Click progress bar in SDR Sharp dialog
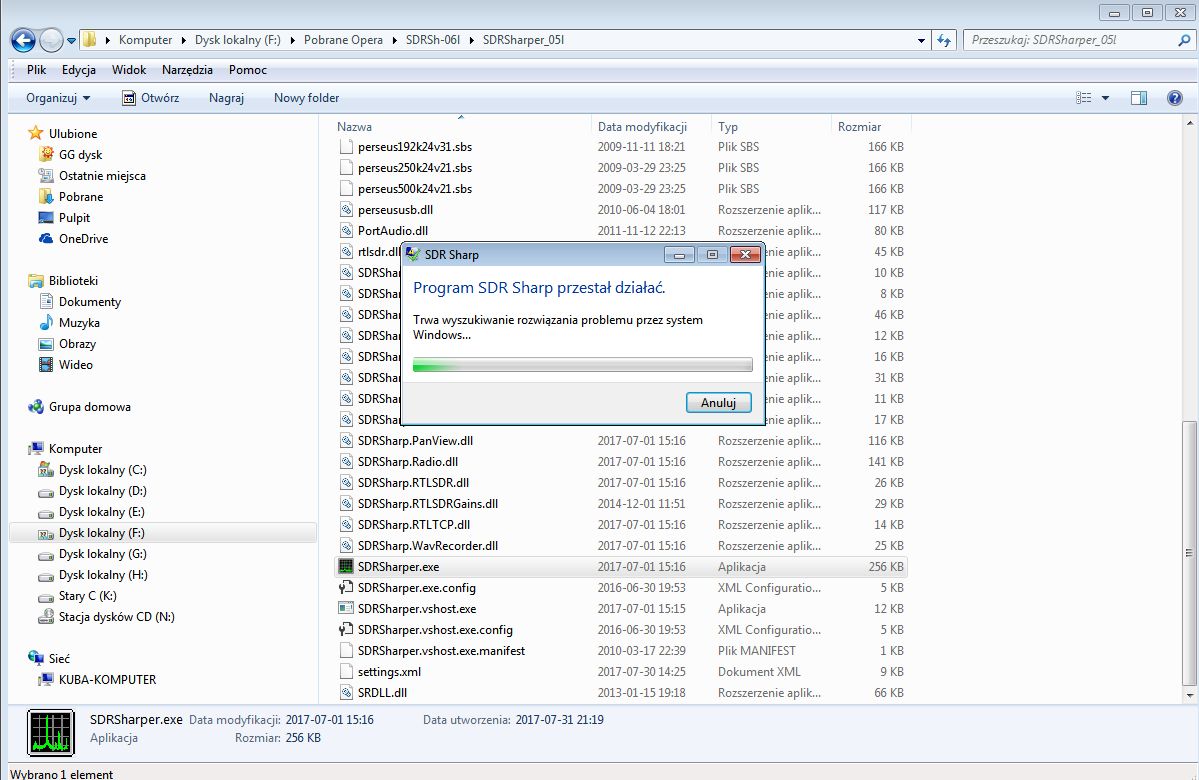 pos(582,365)
